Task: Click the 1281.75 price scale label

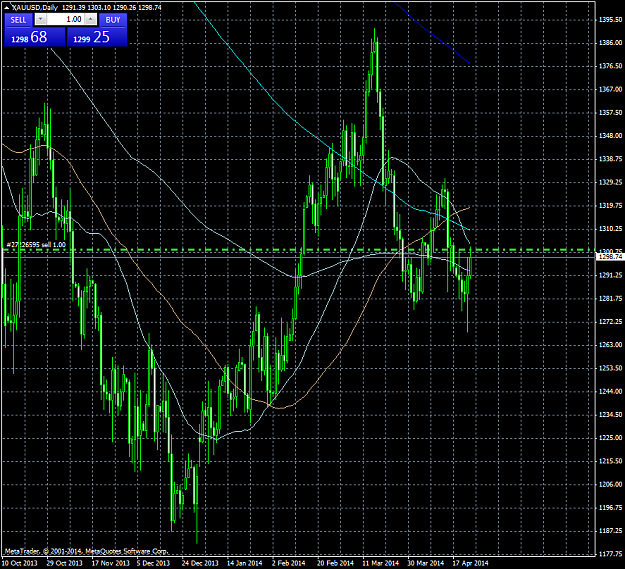Action: coord(611,298)
